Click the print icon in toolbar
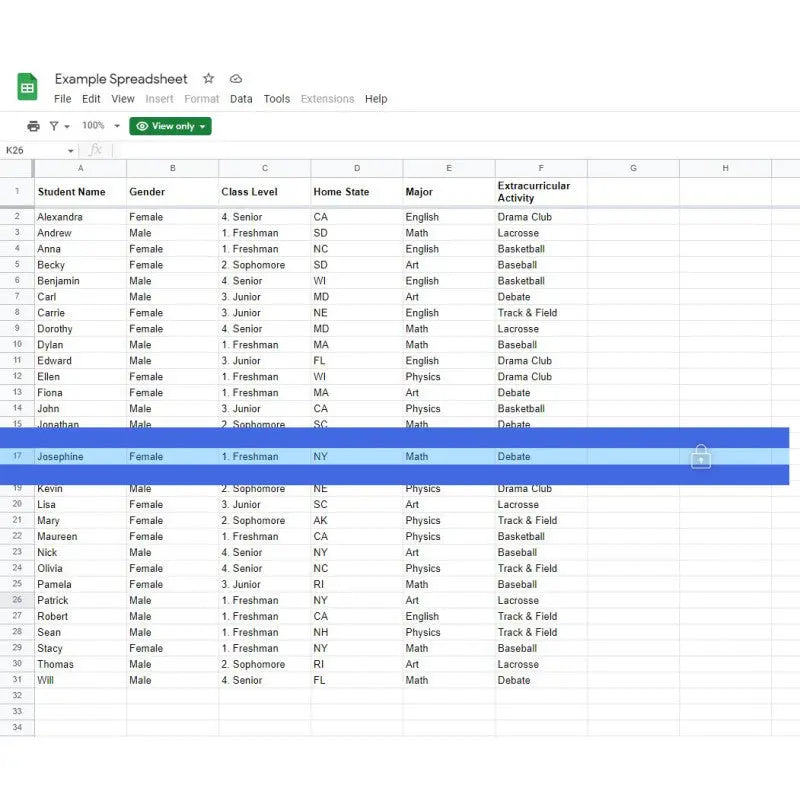Image resolution: width=800 pixels, height=800 pixels. click(33, 126)
